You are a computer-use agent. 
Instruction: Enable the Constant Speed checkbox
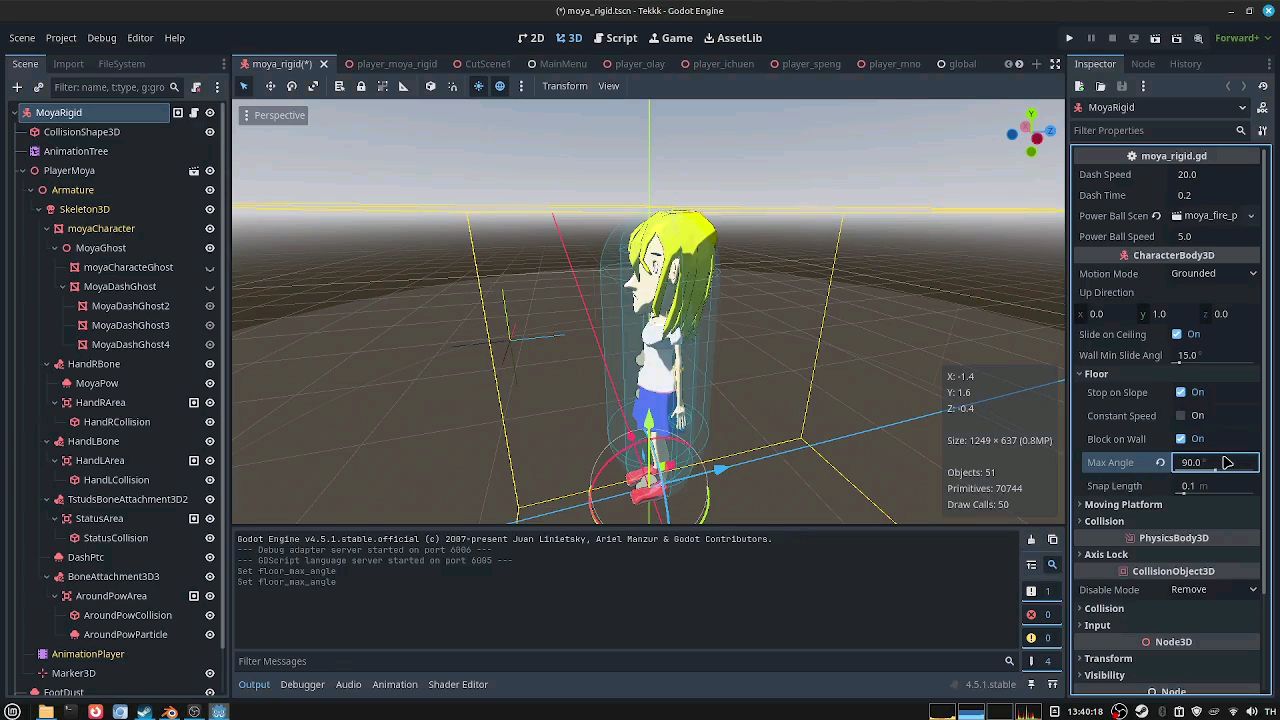point(1181,416)
